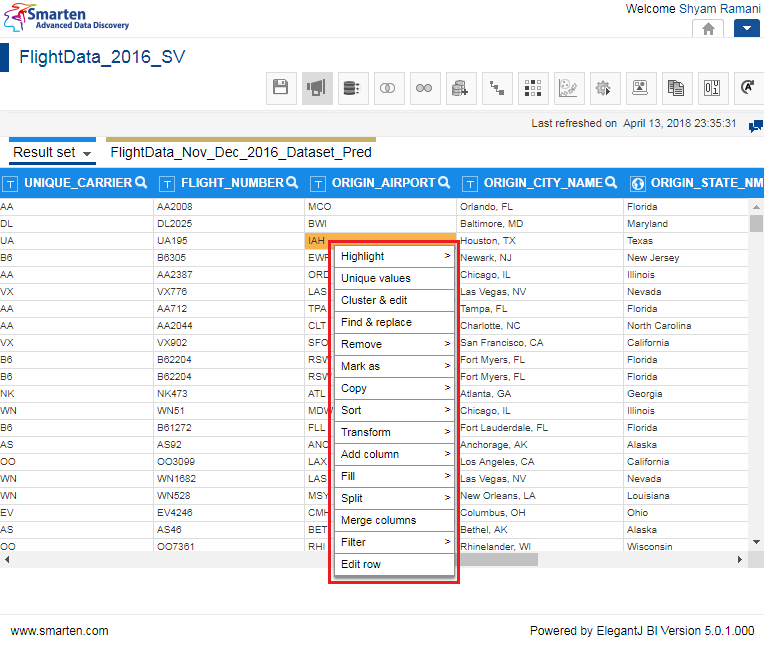Open the www.smarten.com footer link
The width and height of the screenshot is (764, 646).
tap(59, 631)
